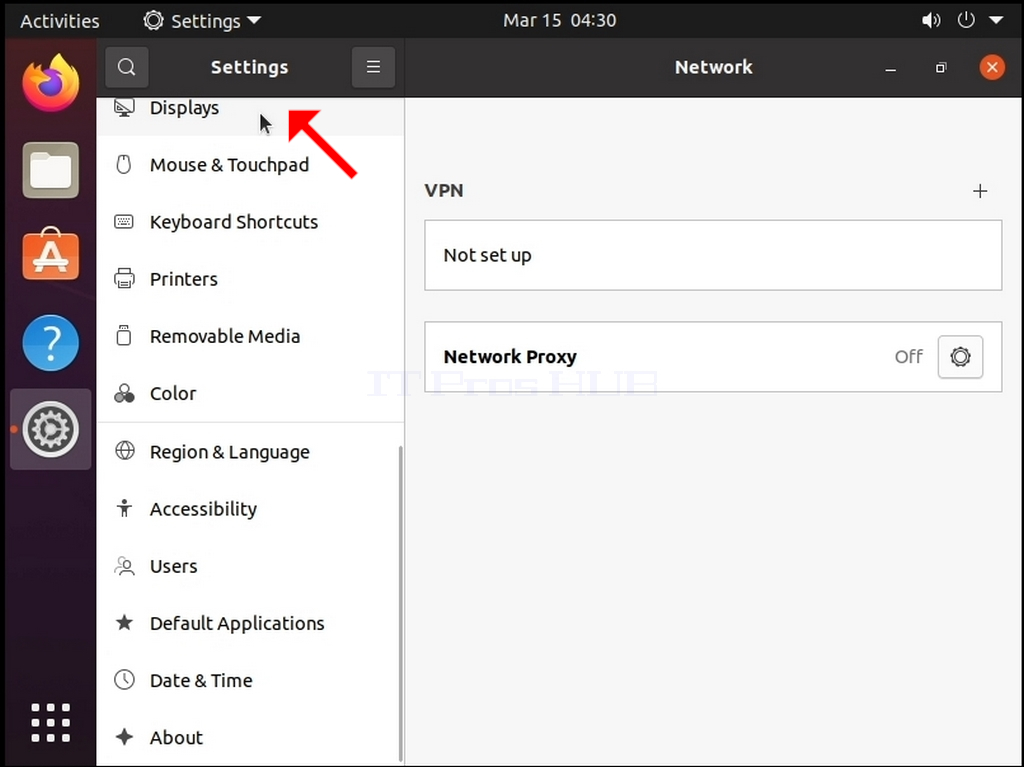Add a VPN connection with plus
Viewport: 1024px width, 767px height.
coord(980,191)
